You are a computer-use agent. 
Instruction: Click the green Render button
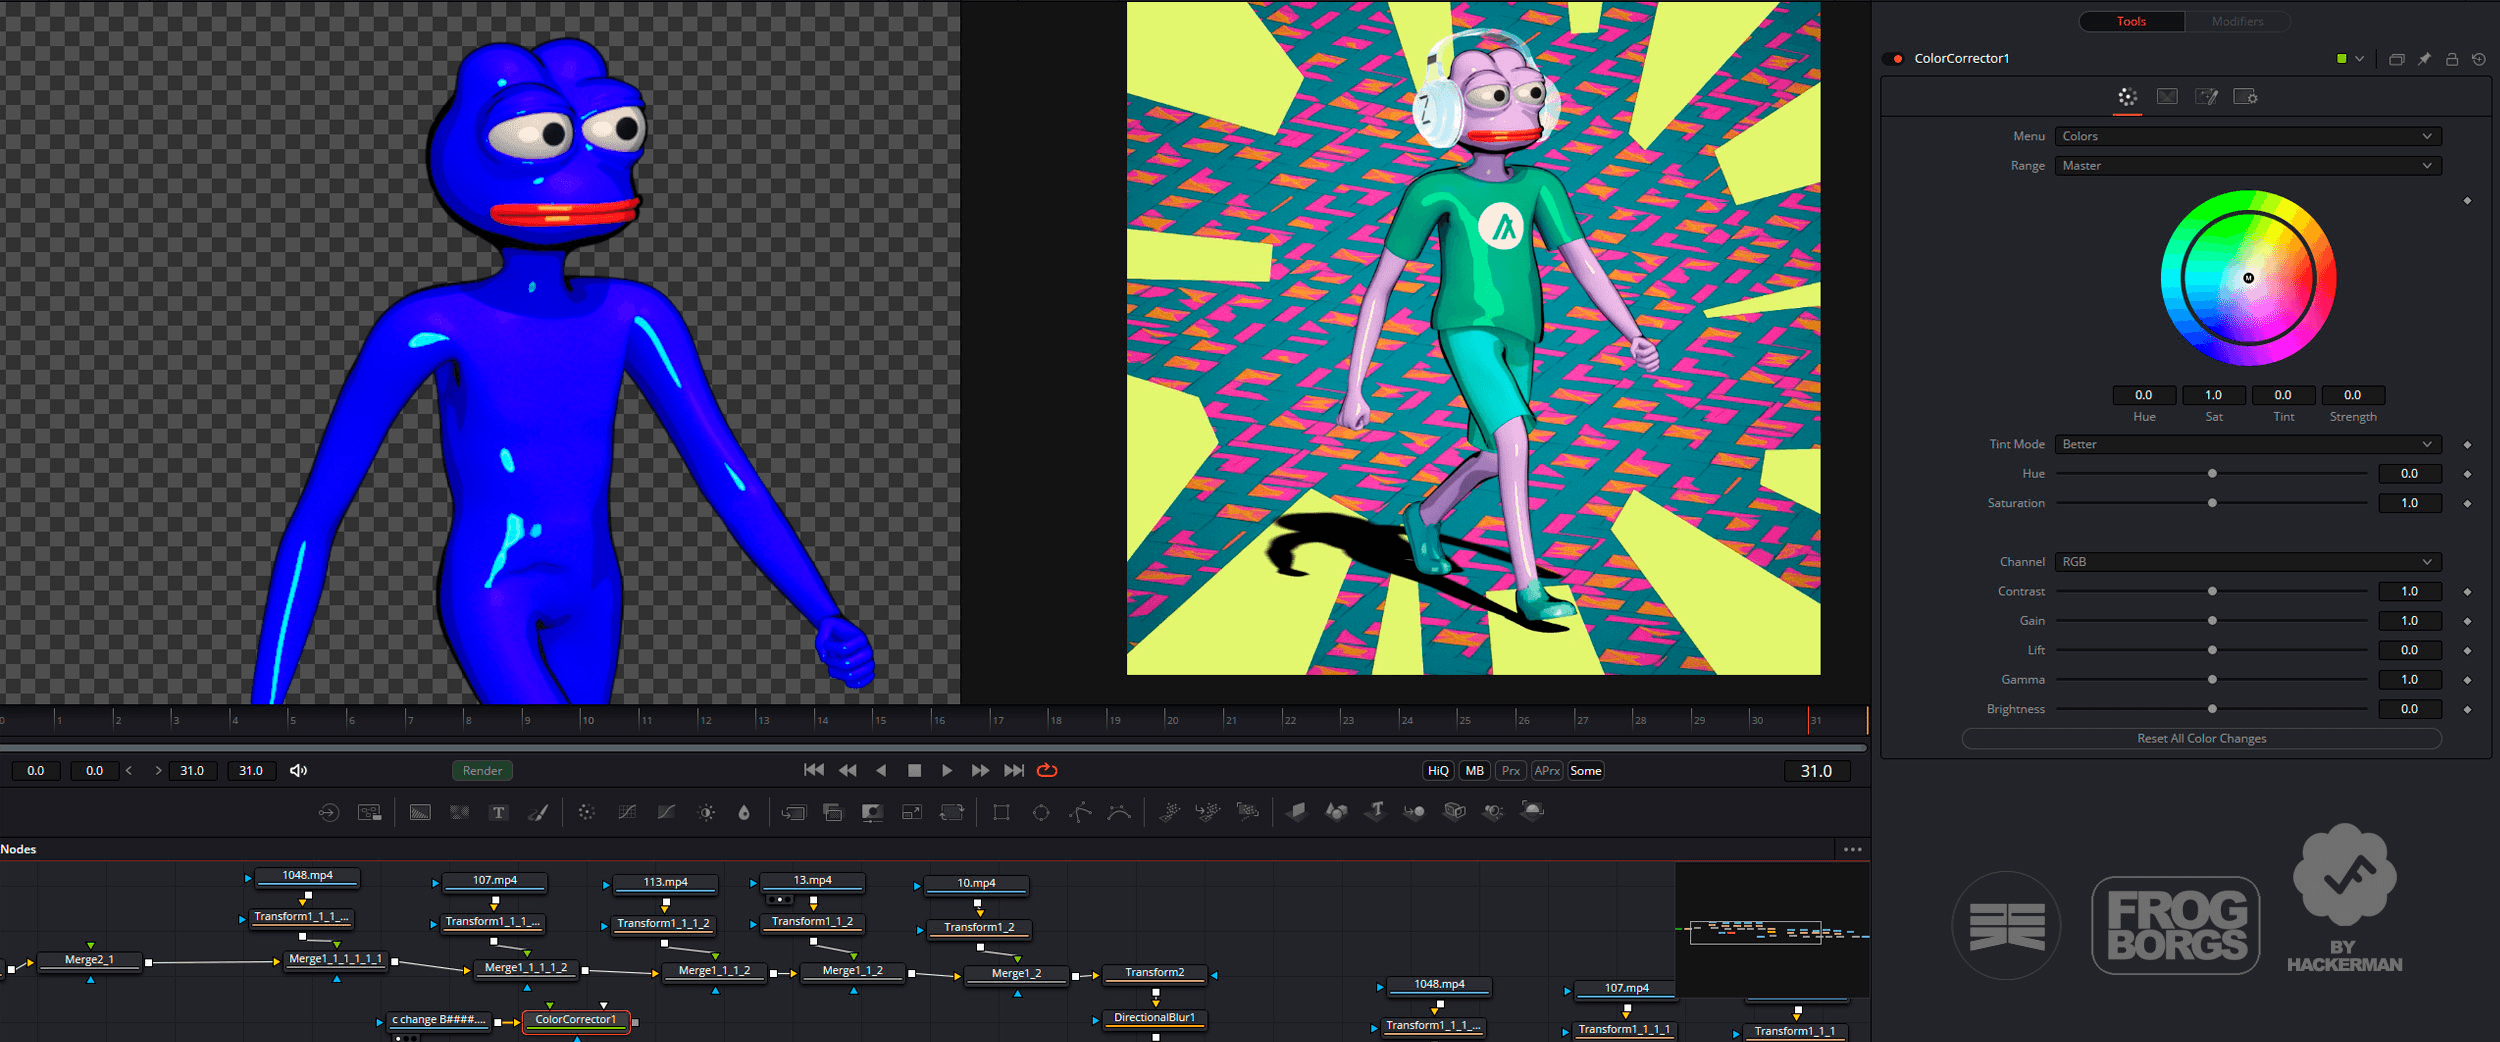[482, 771]
